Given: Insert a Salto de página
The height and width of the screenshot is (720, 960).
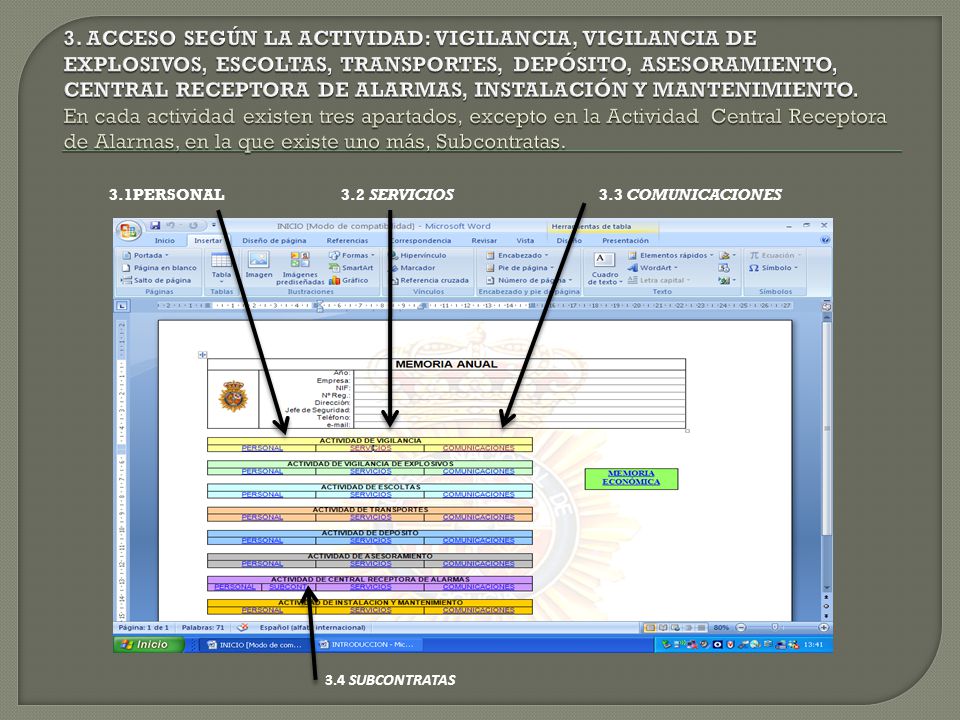Looking at the screenshot, I should pos(157,280).
